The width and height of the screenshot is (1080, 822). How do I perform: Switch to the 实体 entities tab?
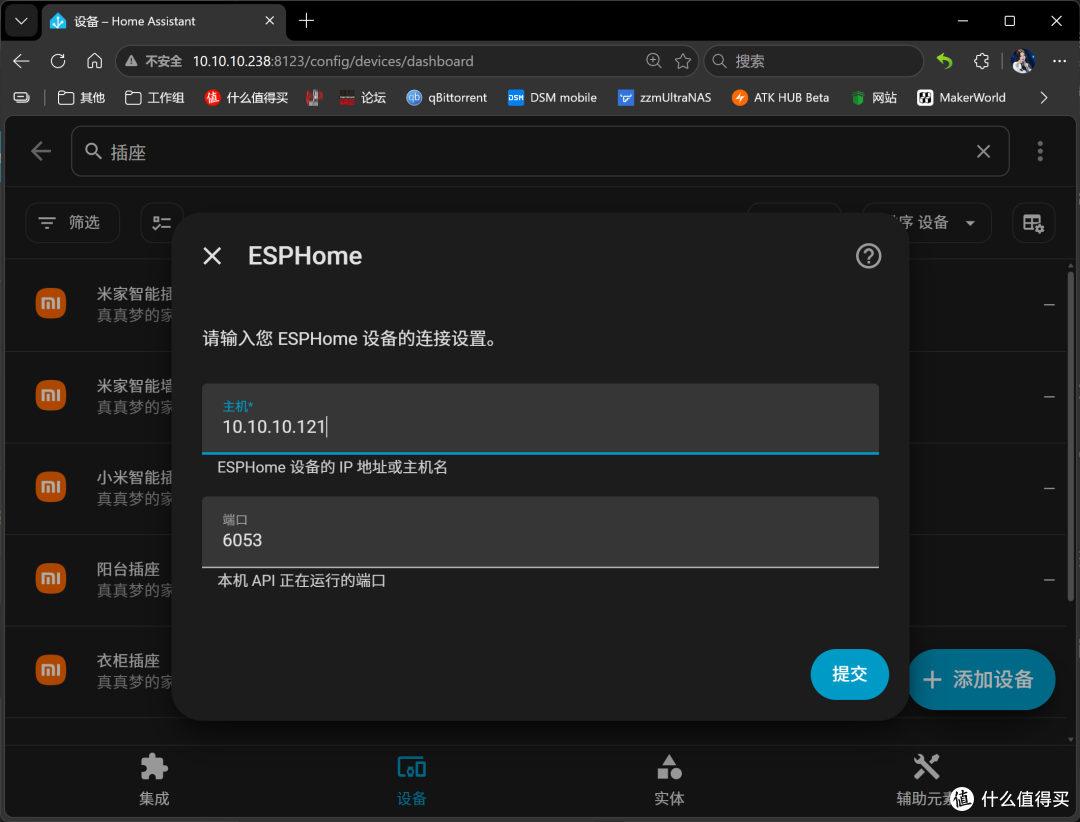tap(669, 781)
